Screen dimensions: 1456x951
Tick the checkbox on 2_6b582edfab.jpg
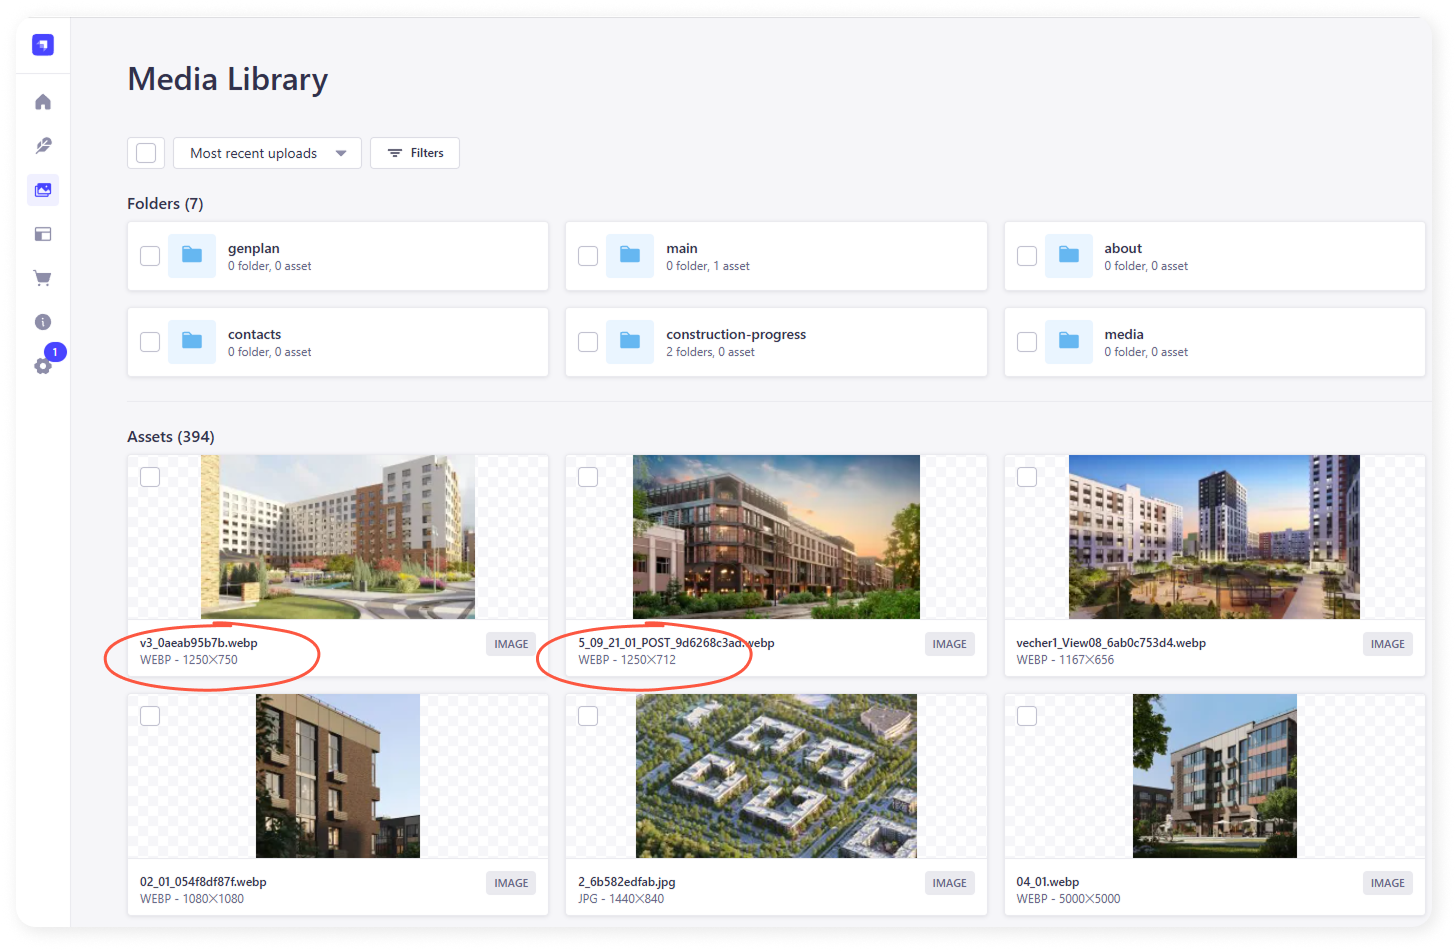pos(588,716)
